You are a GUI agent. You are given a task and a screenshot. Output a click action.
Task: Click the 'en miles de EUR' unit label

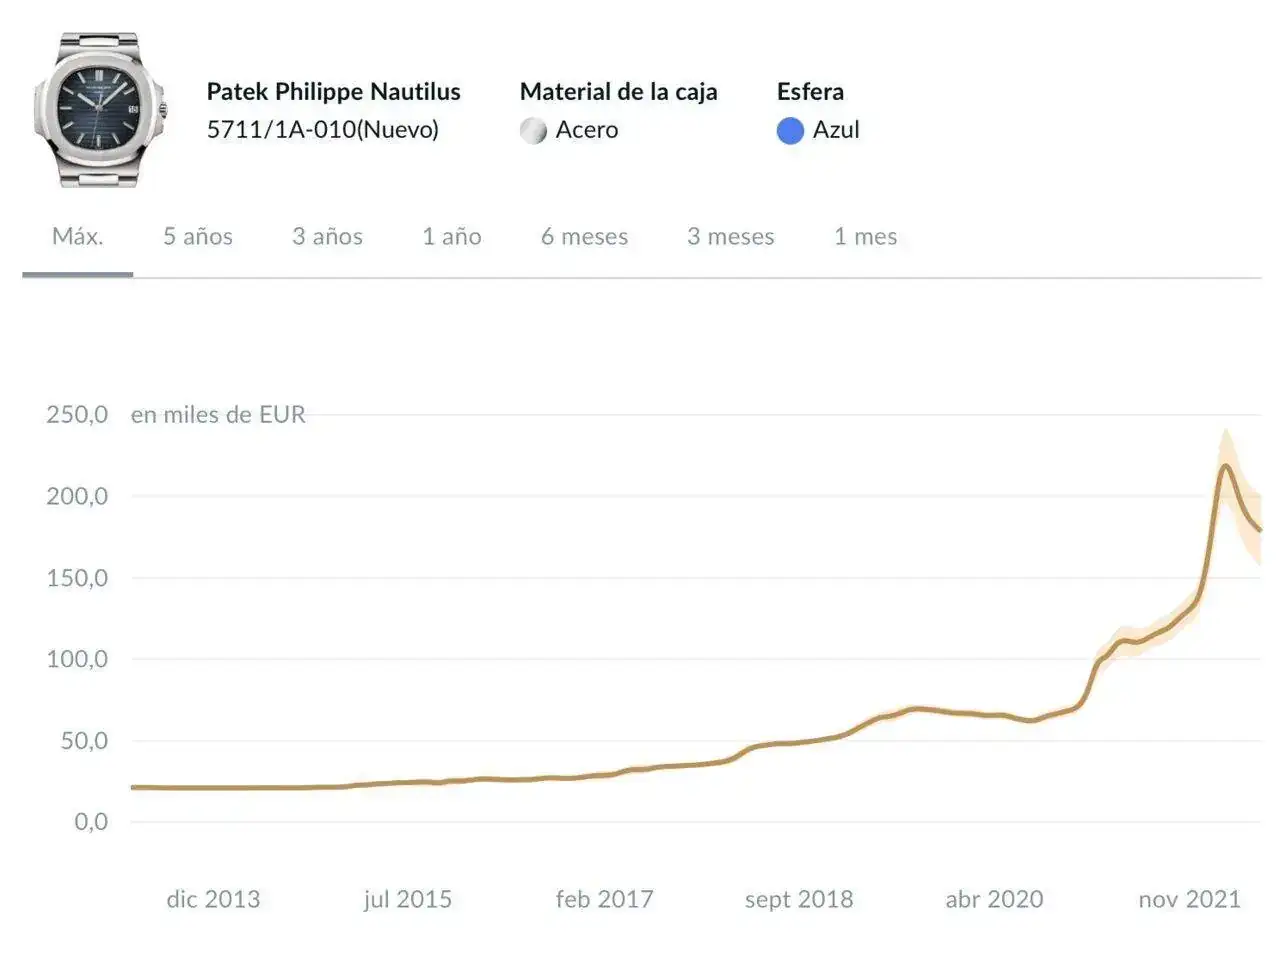point(218,415)
